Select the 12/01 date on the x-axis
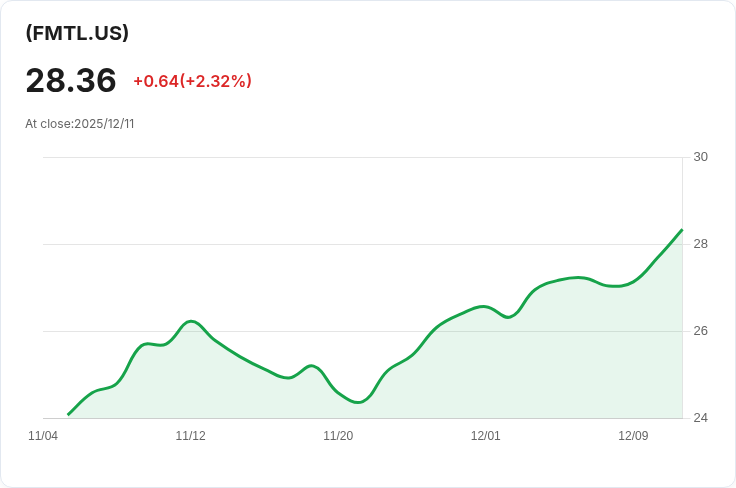 coord(485,436)
